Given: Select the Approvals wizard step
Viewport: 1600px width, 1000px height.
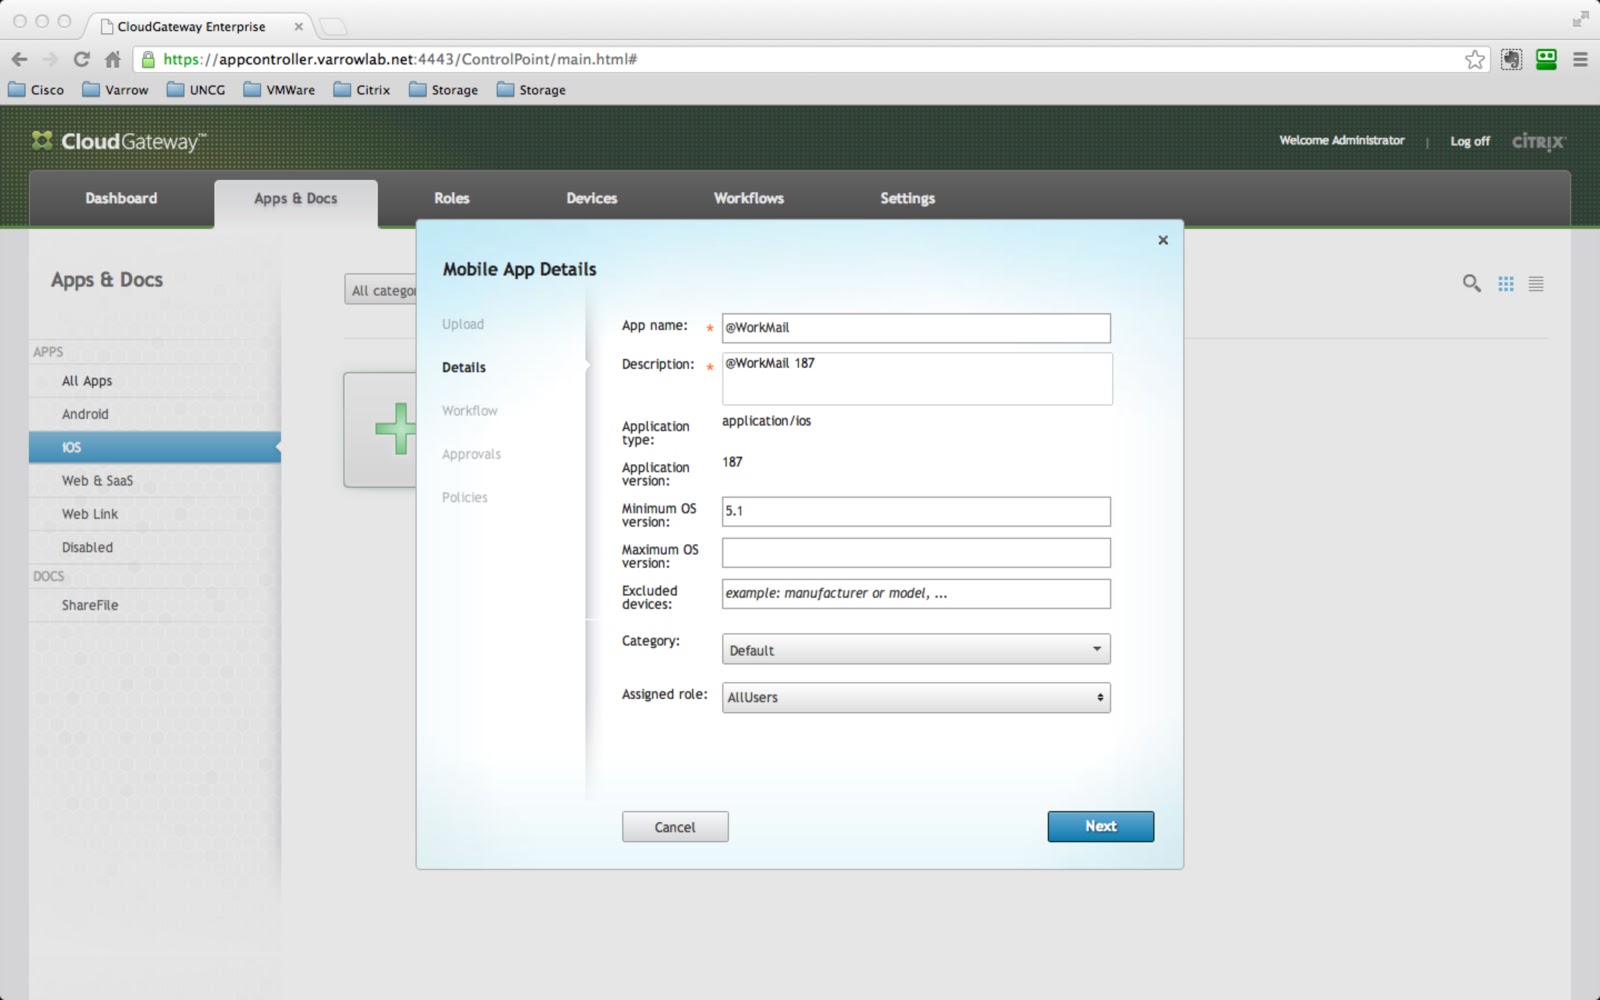Looking at the screenshot, I should 471,454.
